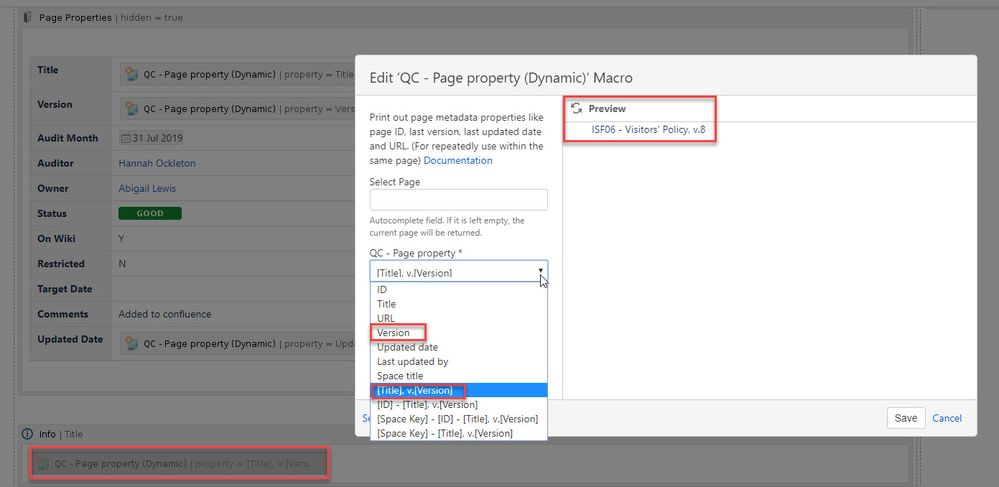Click the GOOD status lozenge
Viewport: 999px width, 487px height.
click(x=150, y=214)
